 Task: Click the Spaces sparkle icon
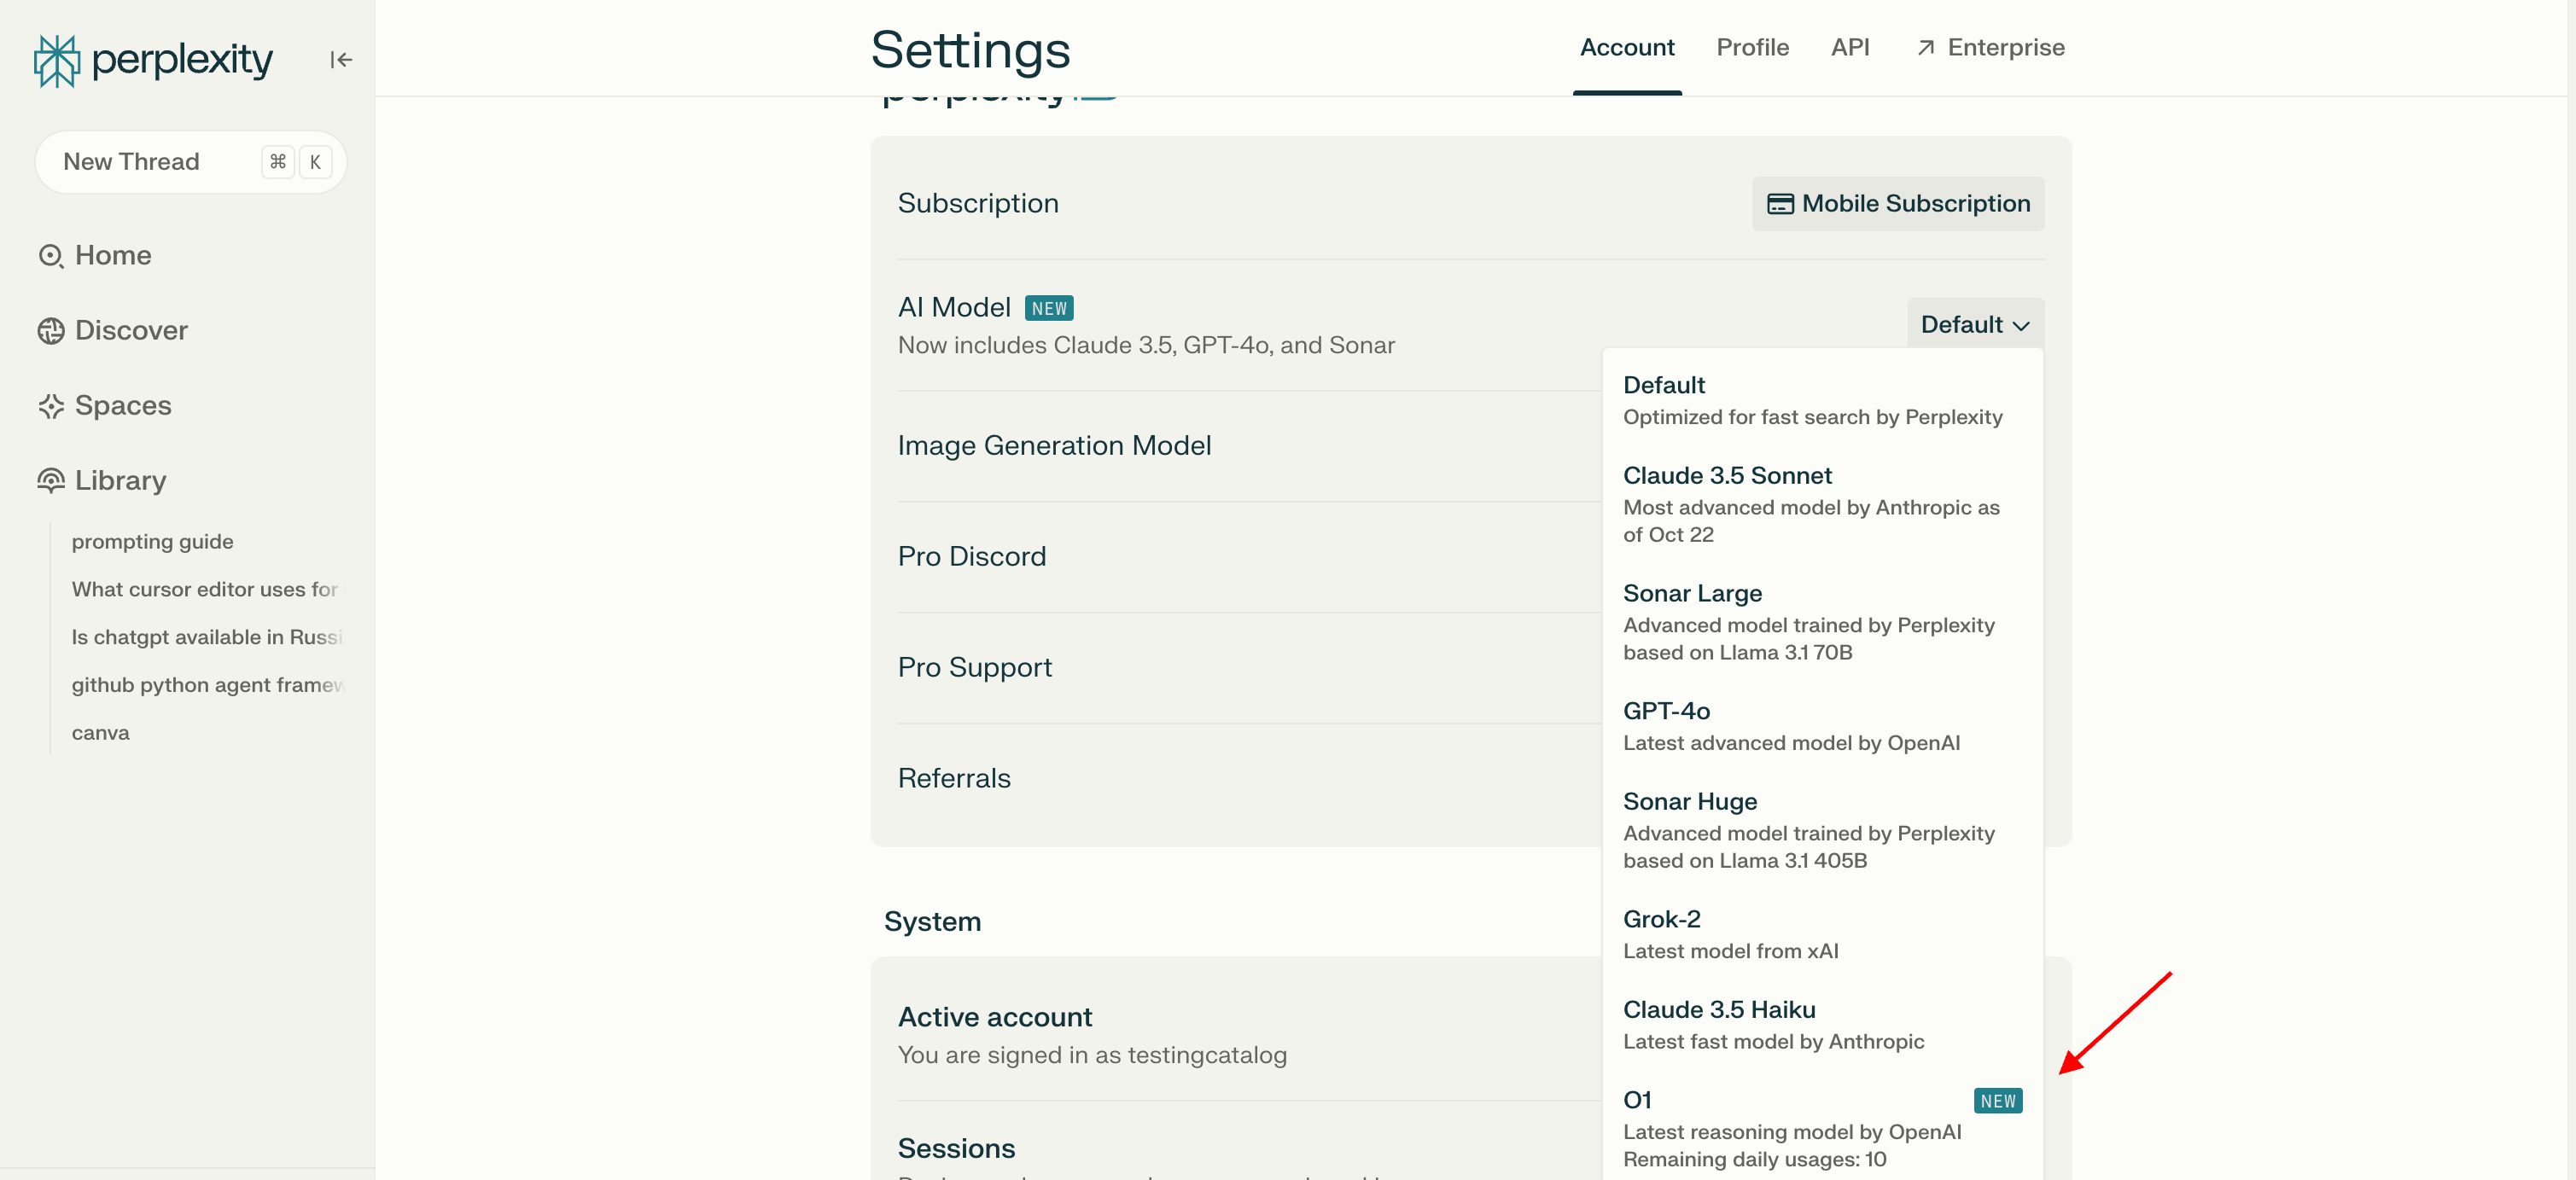[51, 406]
